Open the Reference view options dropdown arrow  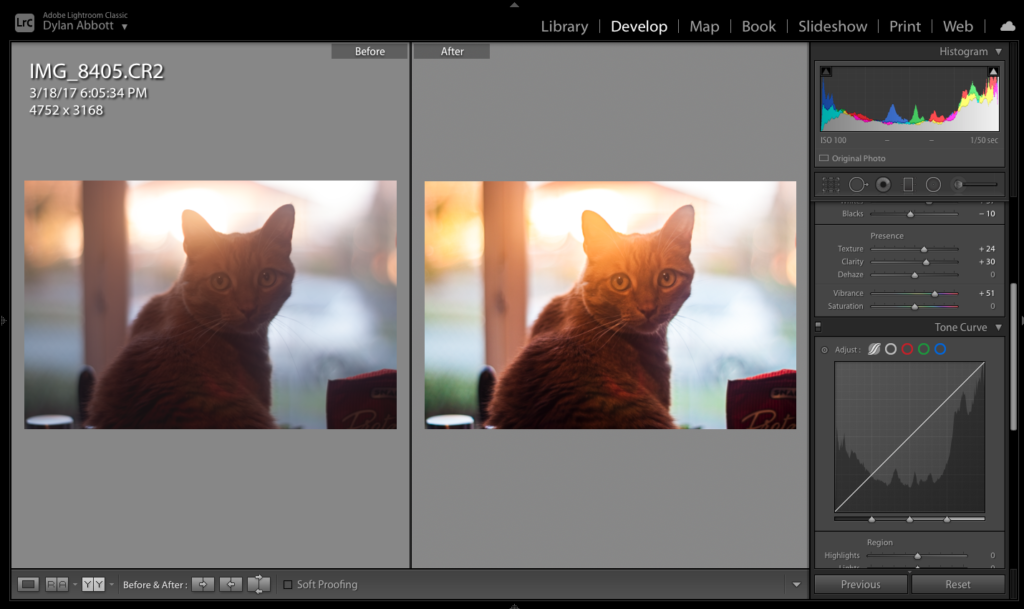click(74, 584)
